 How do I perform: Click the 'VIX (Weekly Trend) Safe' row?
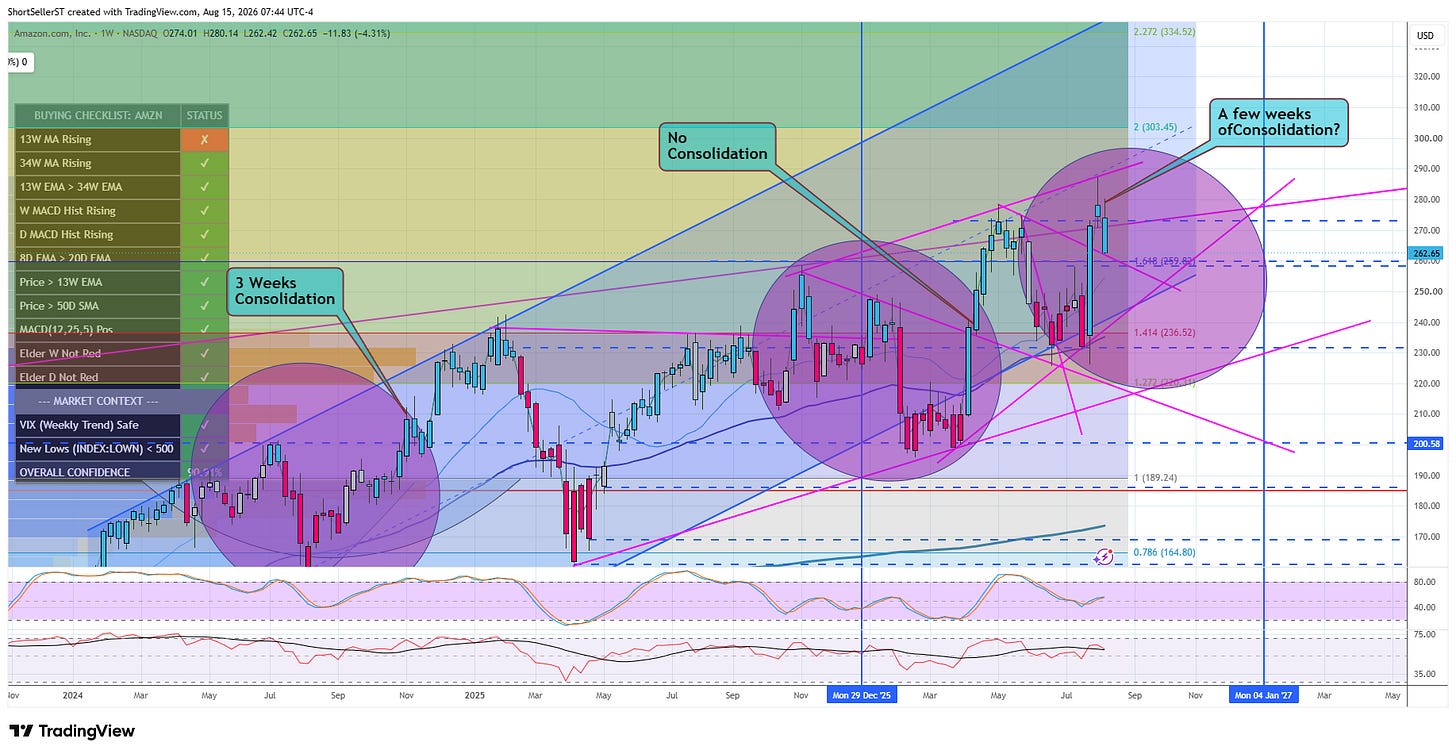click(x=97, y=425)
